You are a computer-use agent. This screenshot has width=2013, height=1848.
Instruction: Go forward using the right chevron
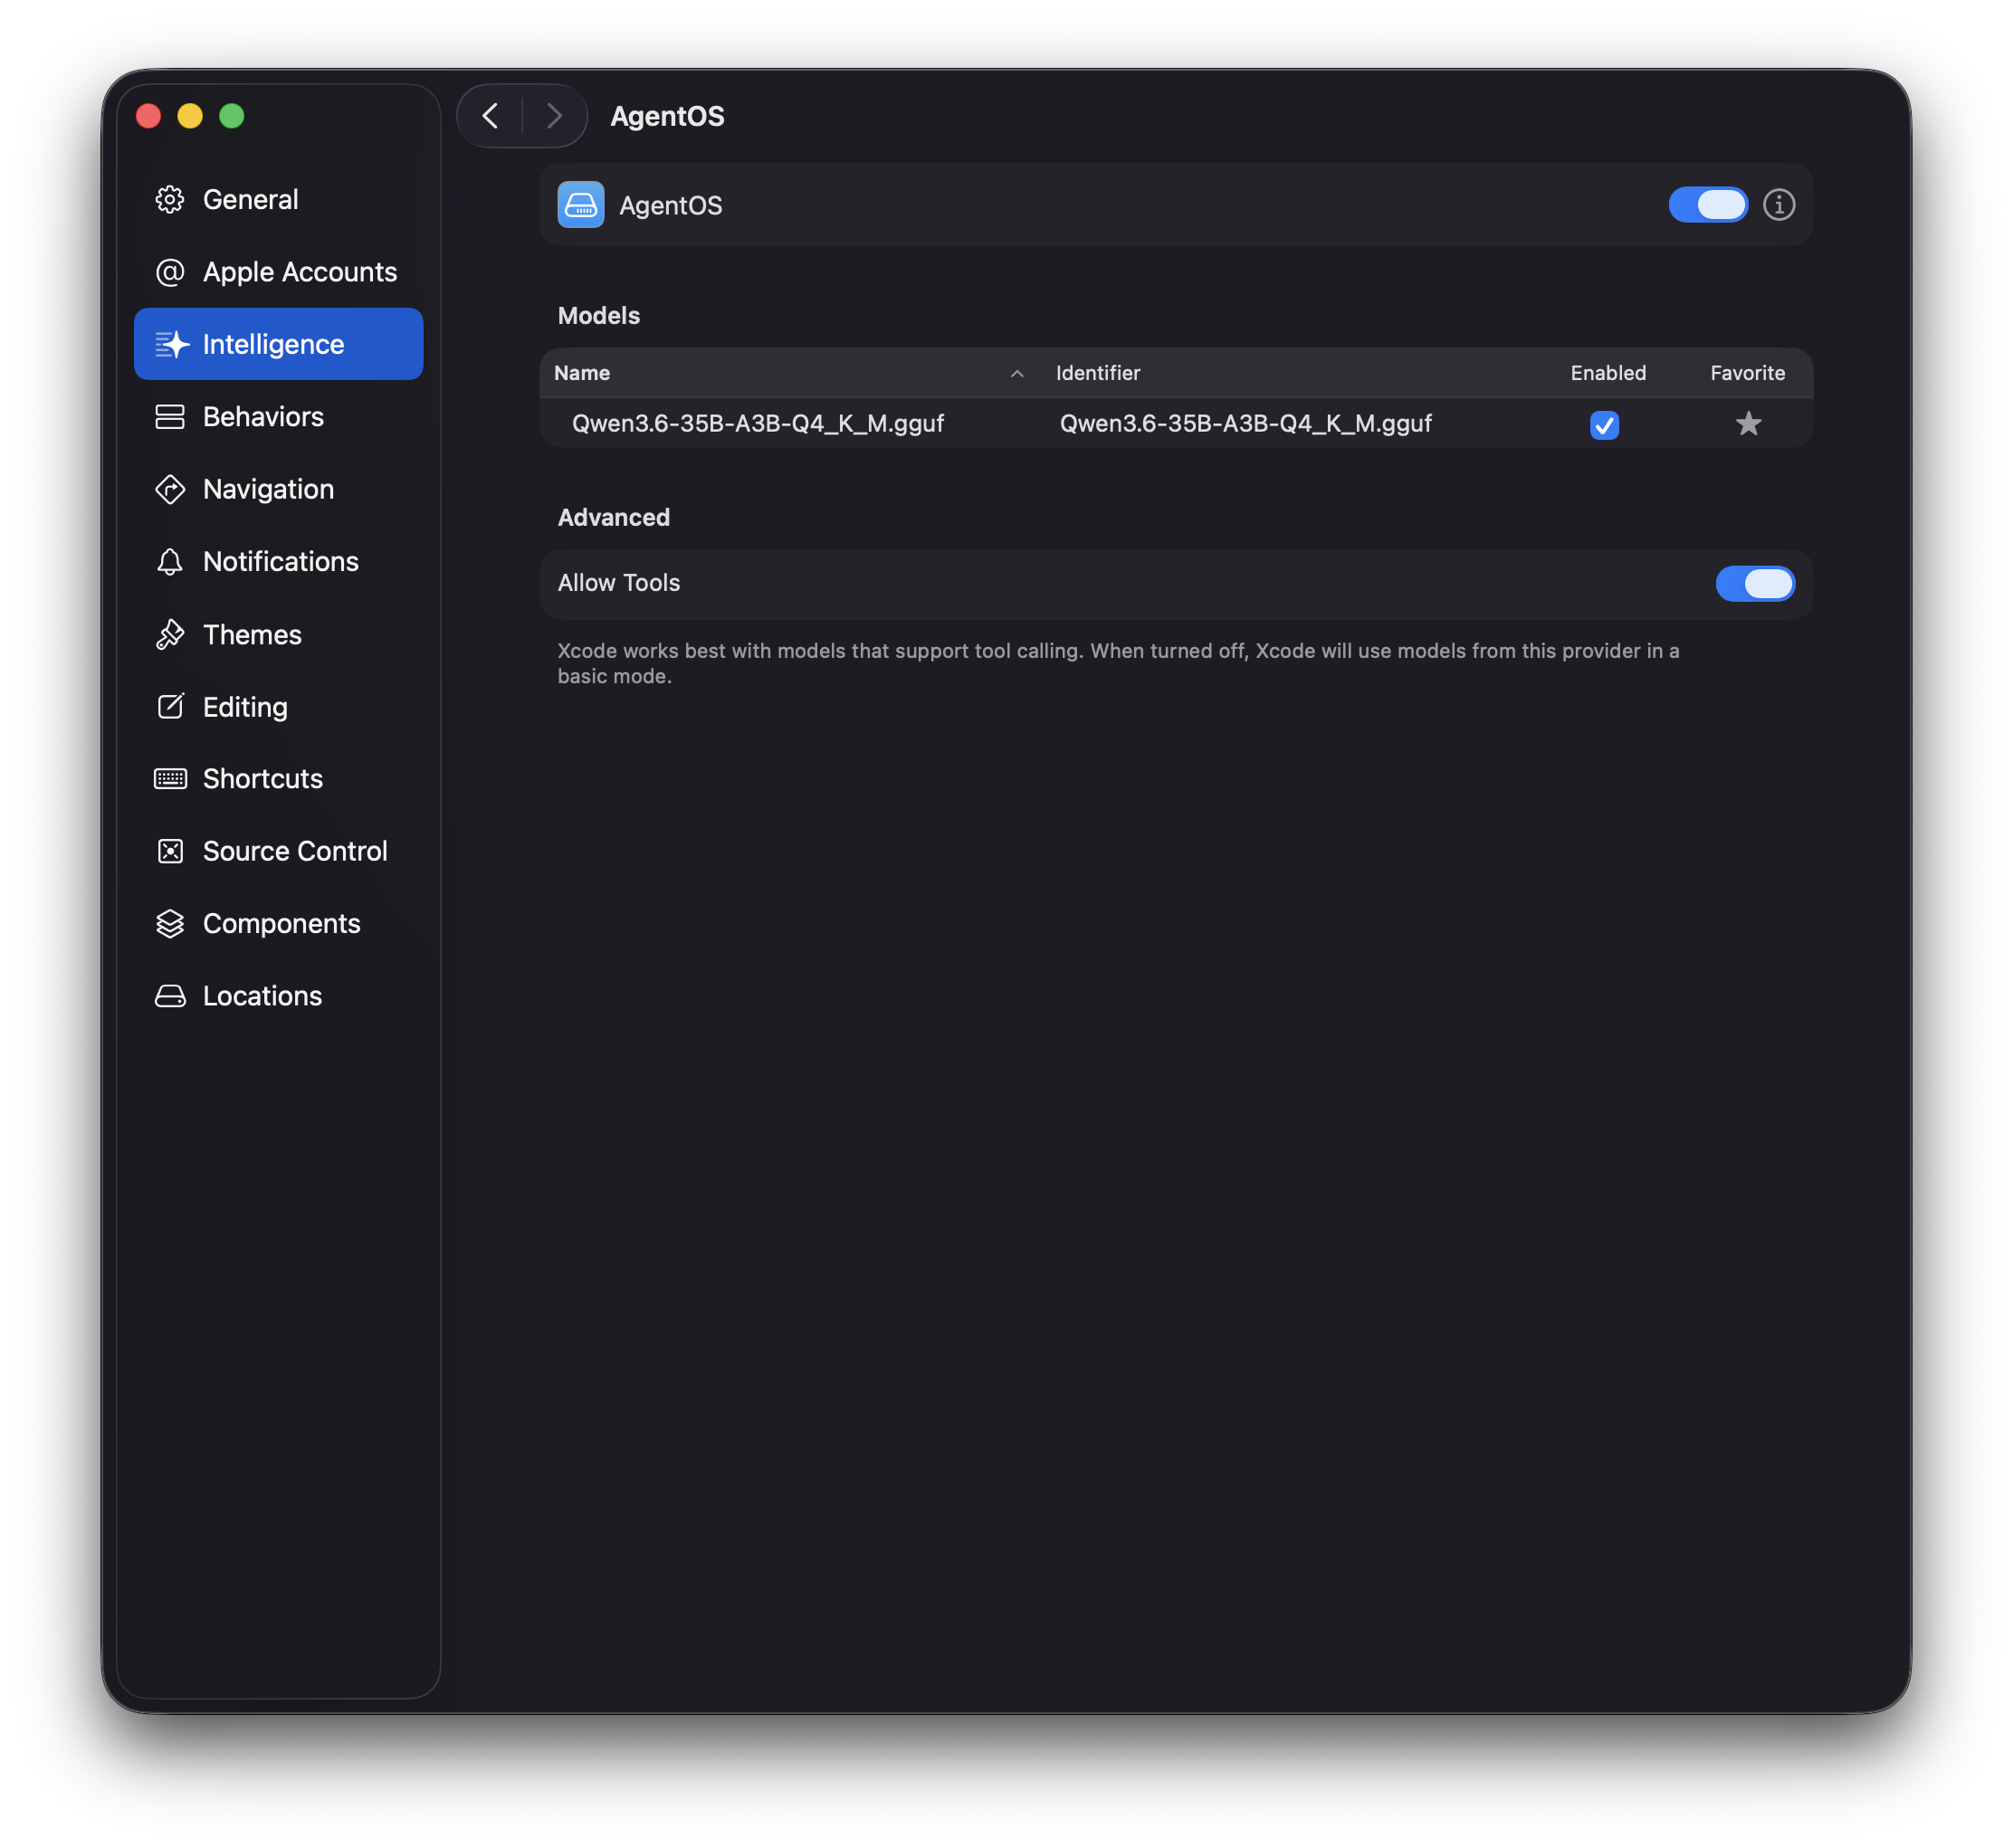[x=554, y=116]
